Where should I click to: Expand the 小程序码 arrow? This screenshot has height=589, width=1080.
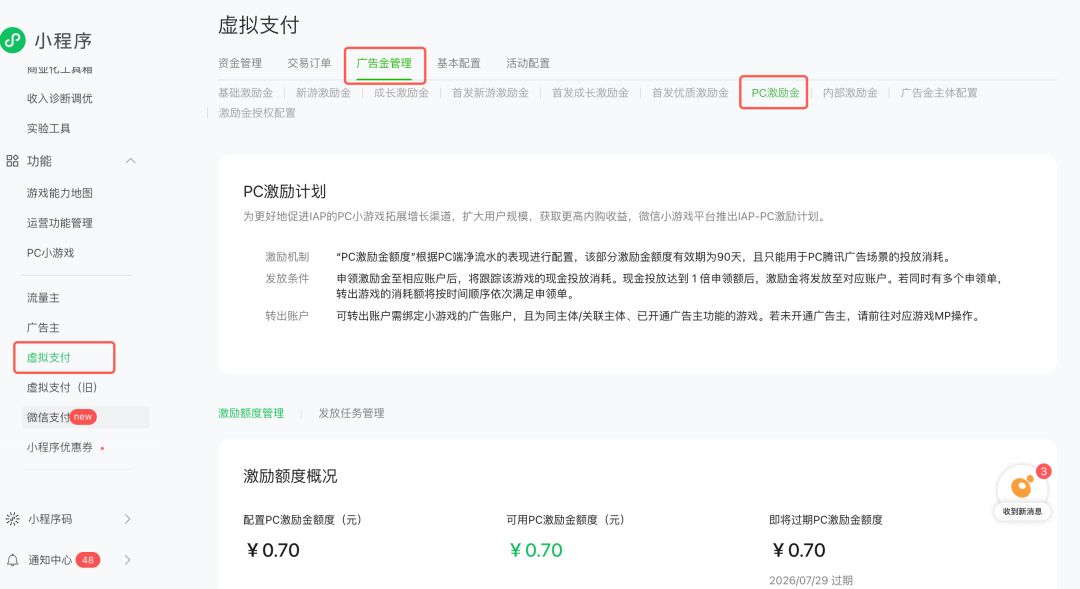(x=127, y=519)
